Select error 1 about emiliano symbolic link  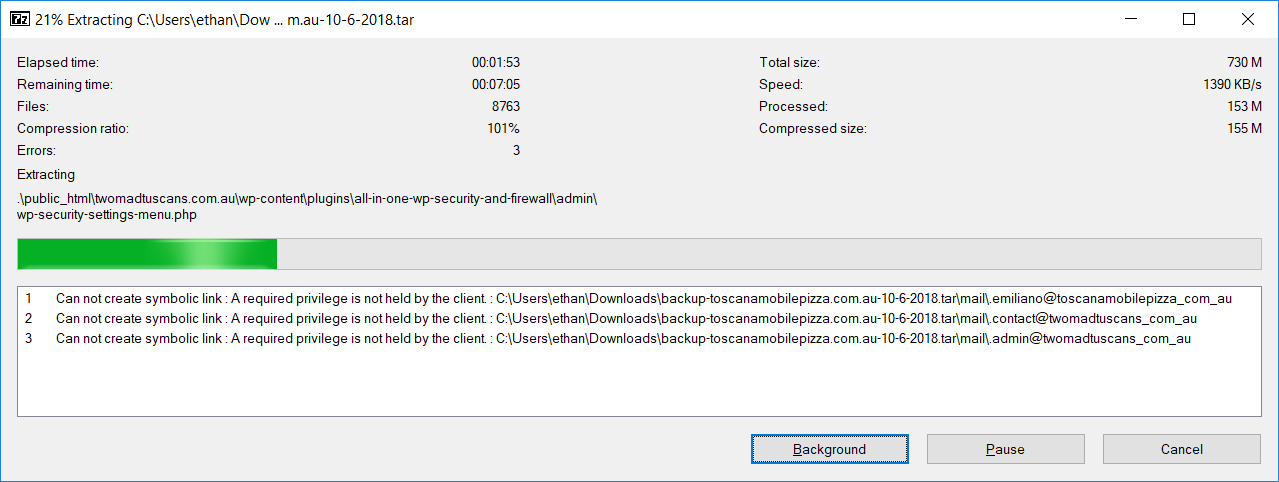[x=628, y=298]
